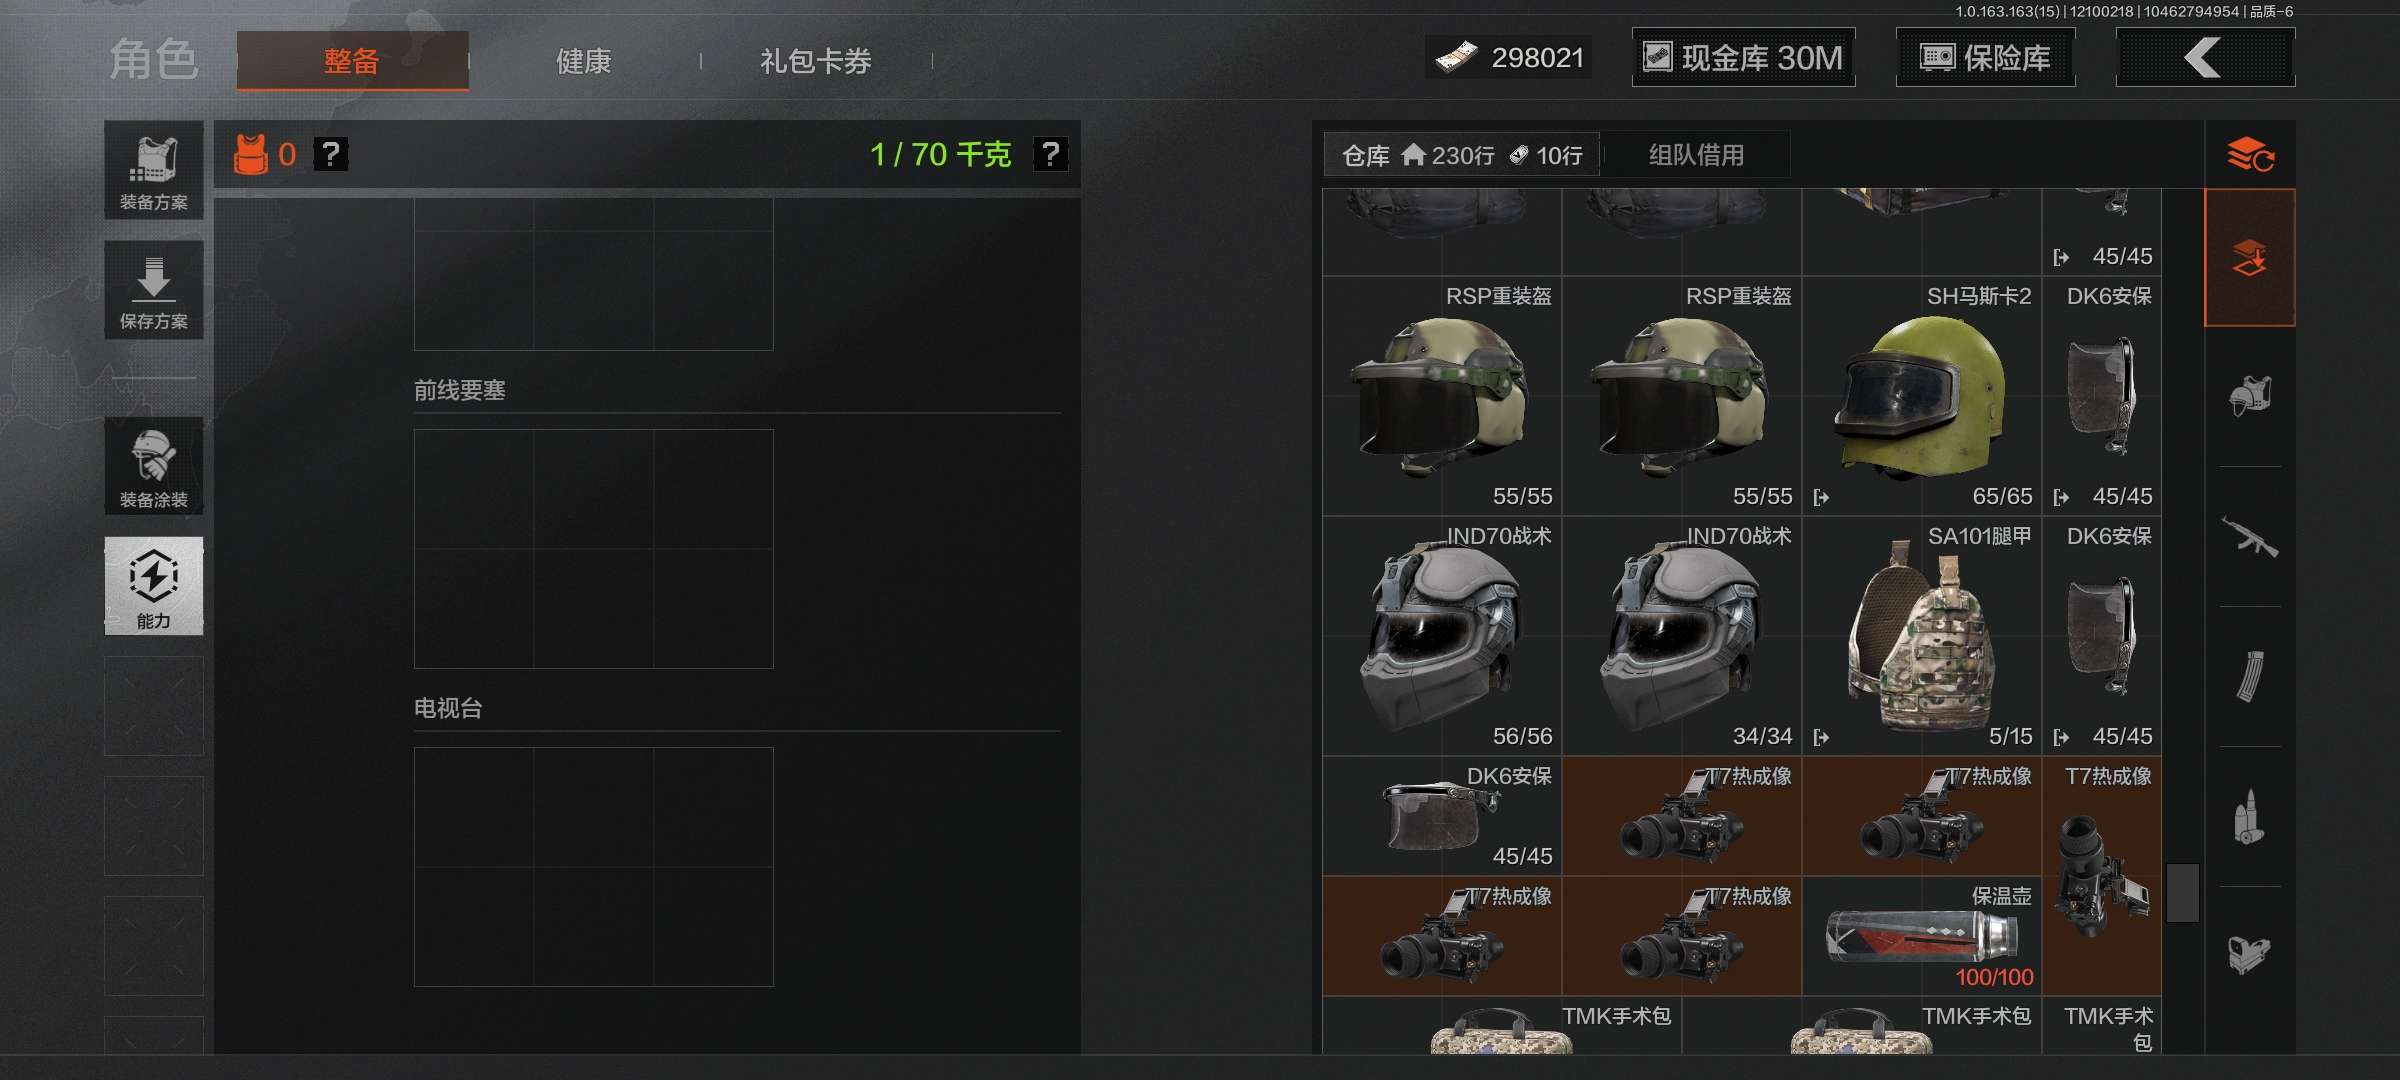The height and width of the screenshot is (1080, 2400).
Task: Click the question mark beside armor value
Action: pyautogui.click(x=331, y=154)
